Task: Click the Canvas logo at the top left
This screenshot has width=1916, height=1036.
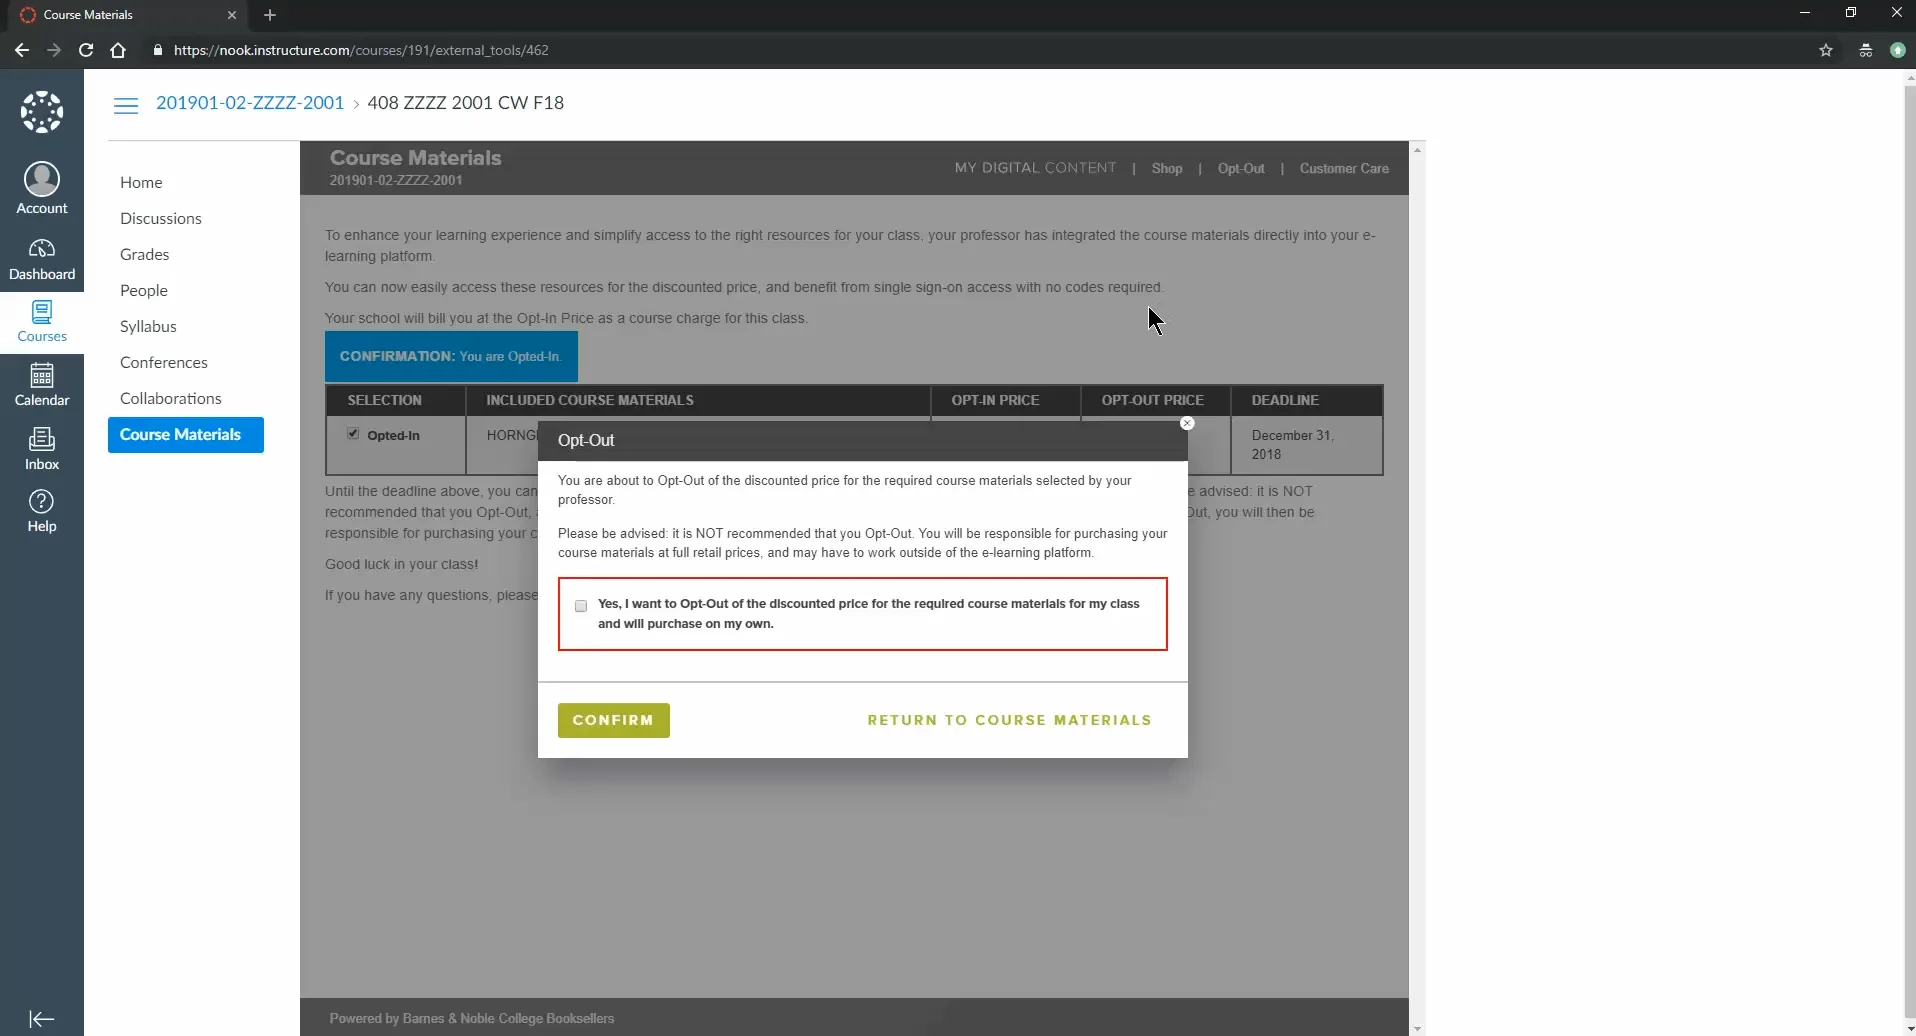Action: pos(40,111)
